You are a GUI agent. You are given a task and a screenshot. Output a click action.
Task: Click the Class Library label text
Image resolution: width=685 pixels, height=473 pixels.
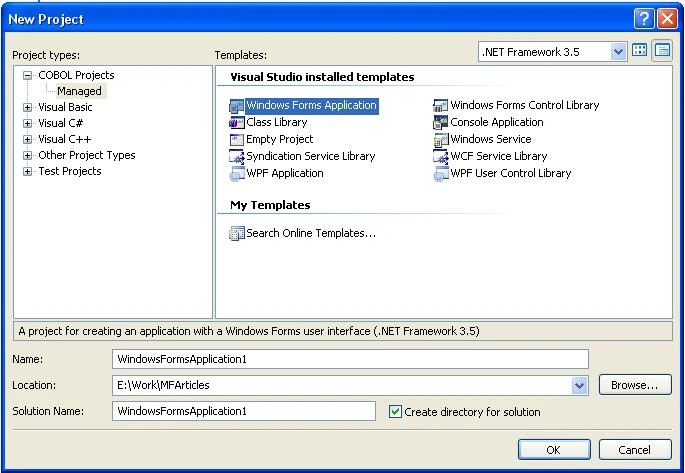point(277,122)
